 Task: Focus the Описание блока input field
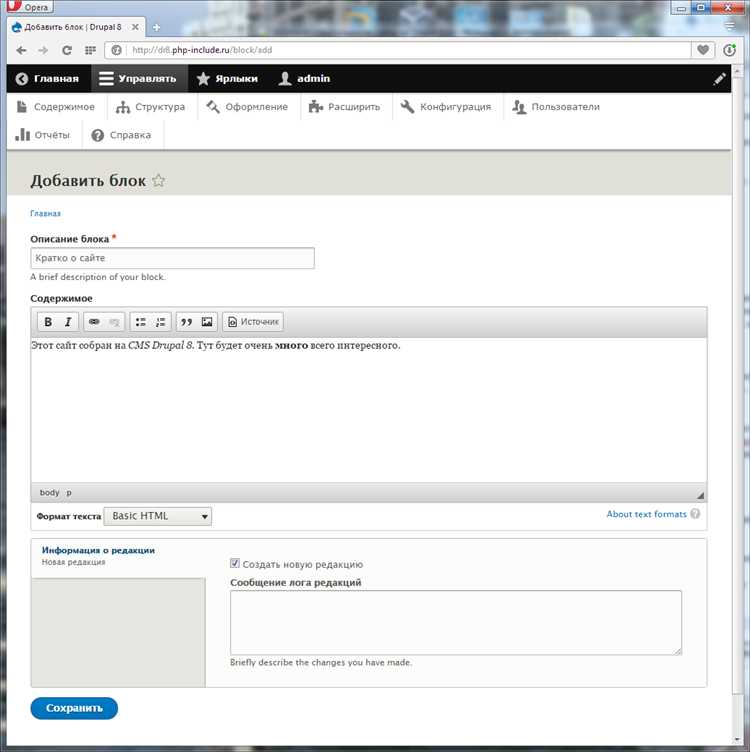coord(173,258)
